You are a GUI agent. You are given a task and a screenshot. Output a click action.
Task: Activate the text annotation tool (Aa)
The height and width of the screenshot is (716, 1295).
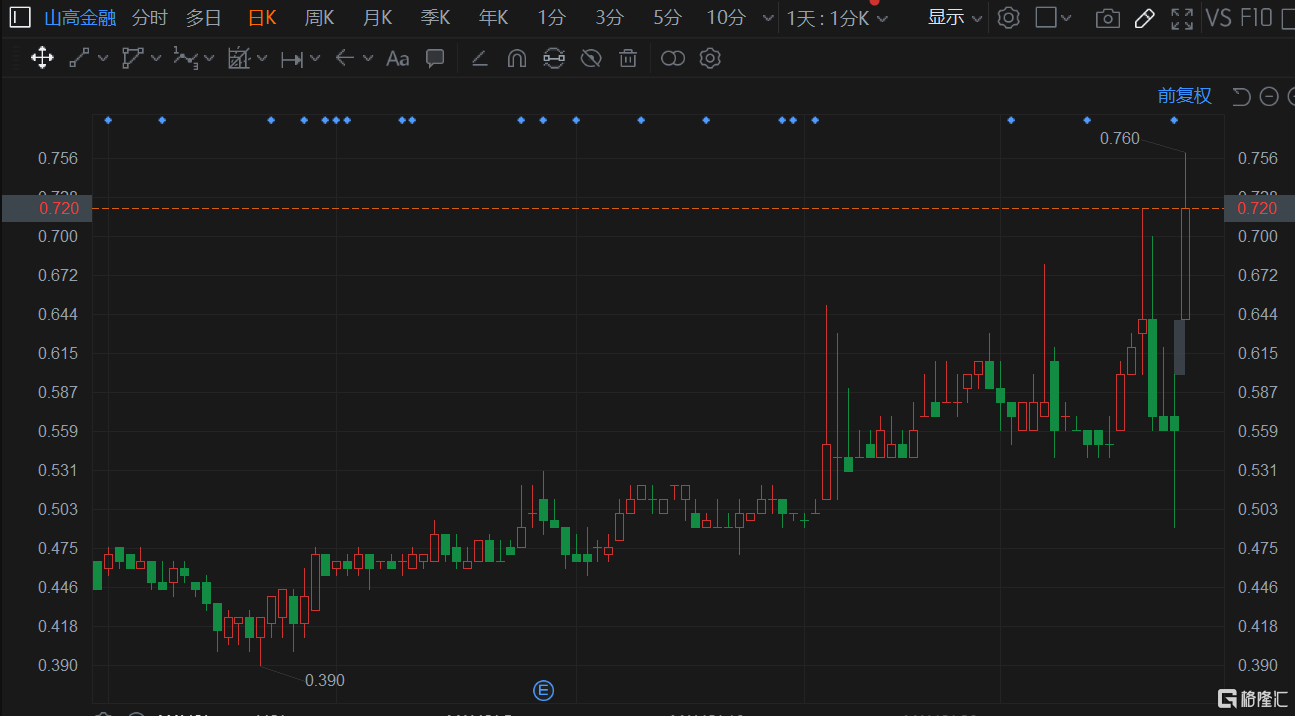[397, 58]
